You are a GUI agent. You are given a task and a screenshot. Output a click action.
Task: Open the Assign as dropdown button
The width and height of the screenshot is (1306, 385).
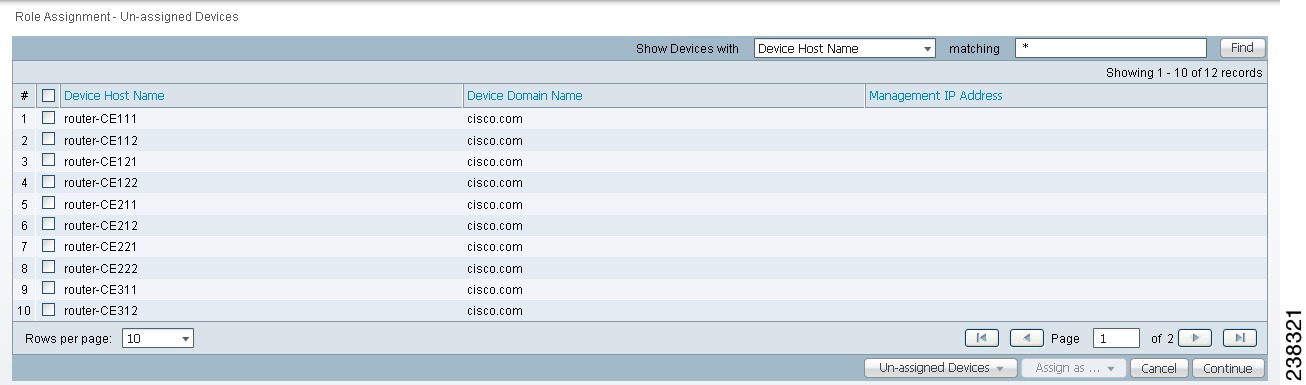click(1074, 368)
